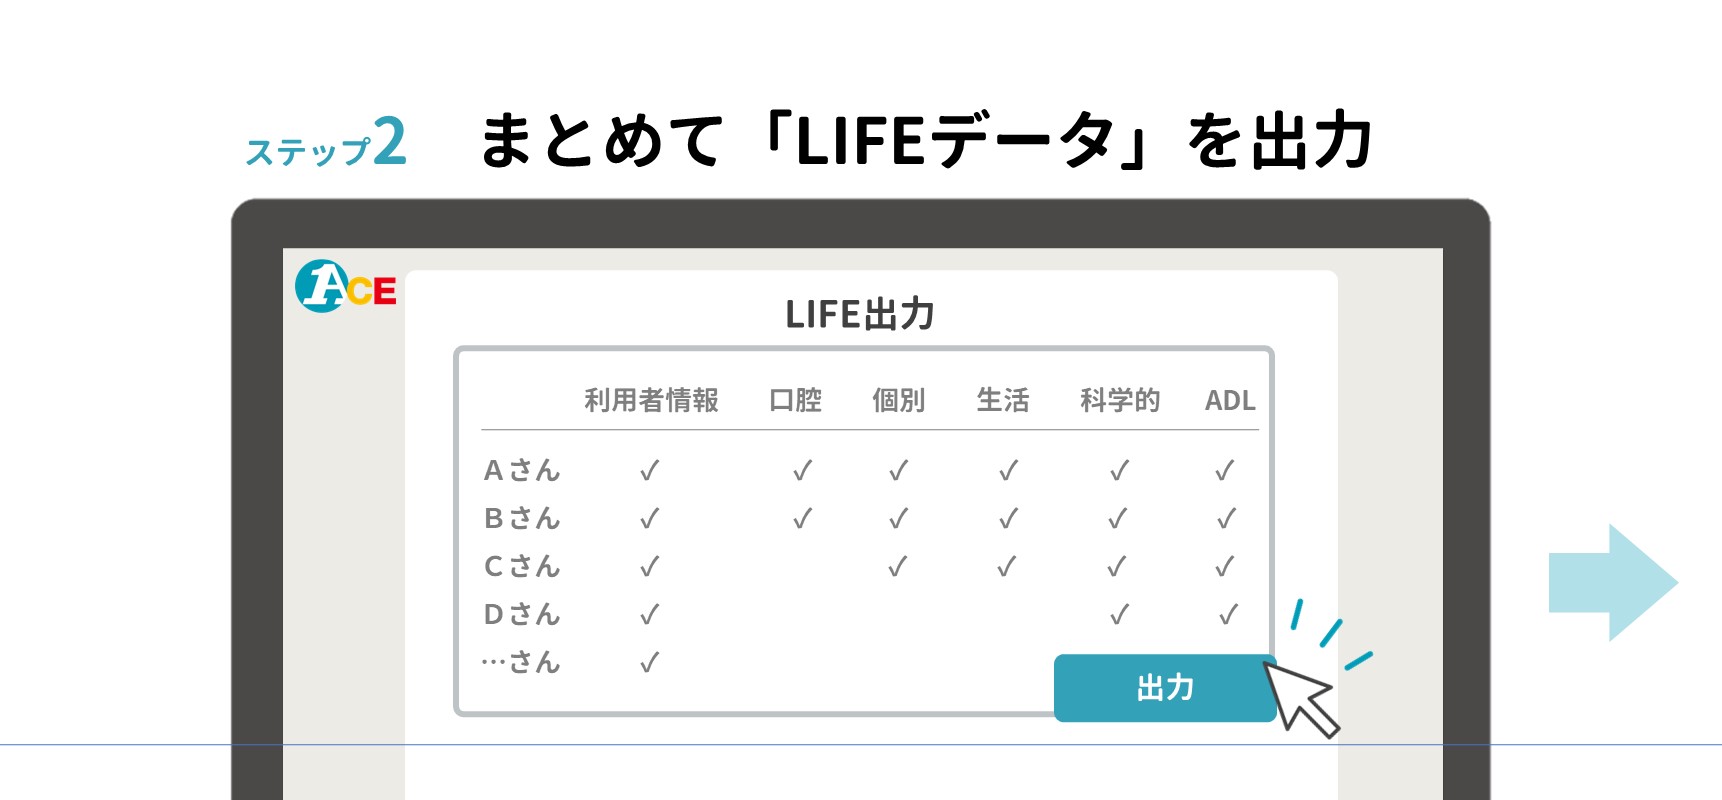
Task: Select the 口腔 column header
Action: coord(795,400)
